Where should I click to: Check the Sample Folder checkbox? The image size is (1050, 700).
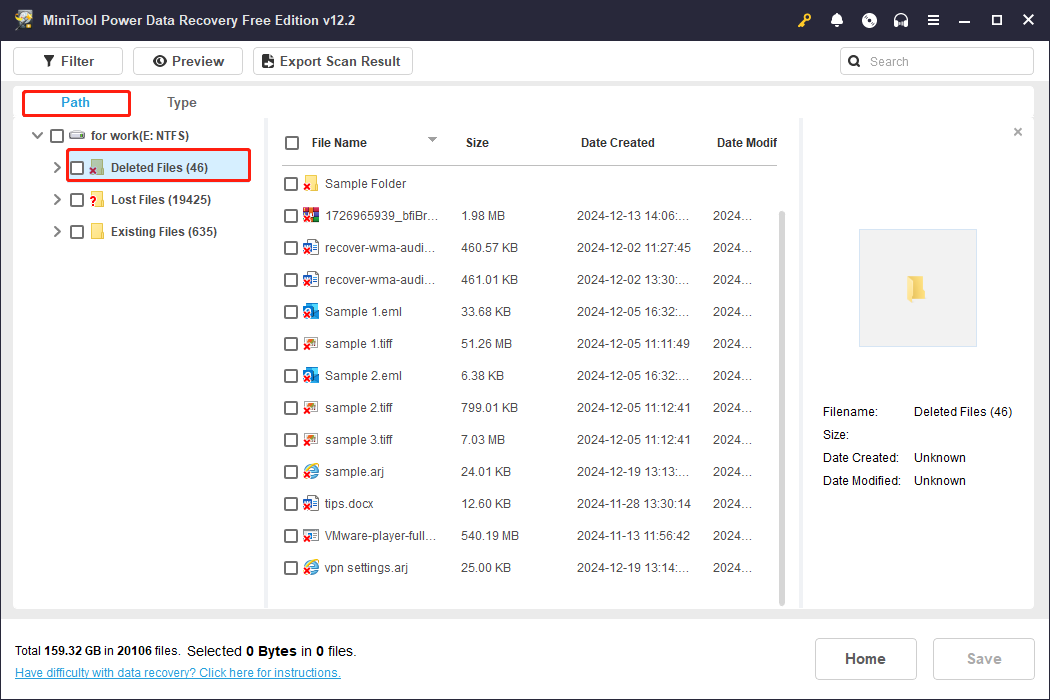(291, 184)
